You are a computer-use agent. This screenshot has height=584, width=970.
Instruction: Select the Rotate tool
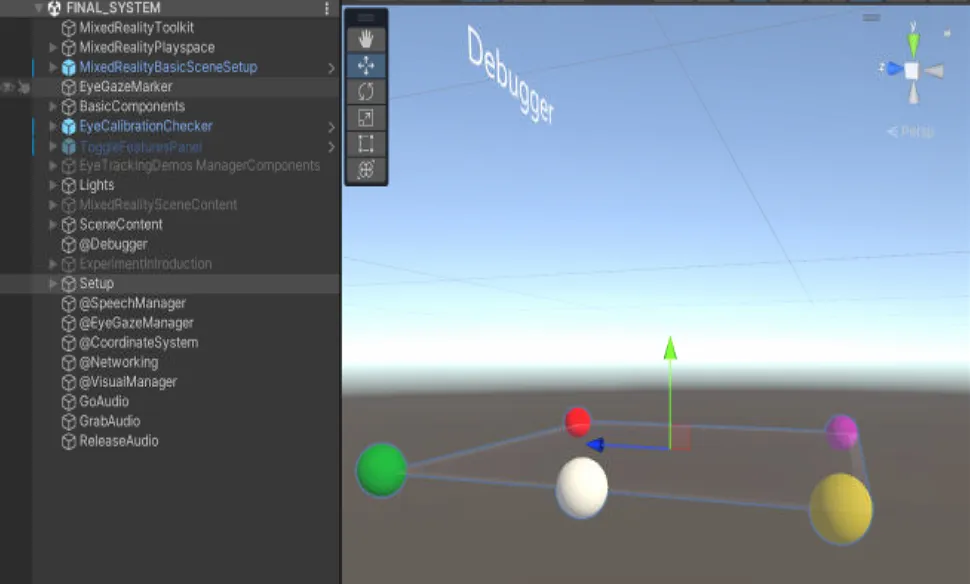click(366, 92)
